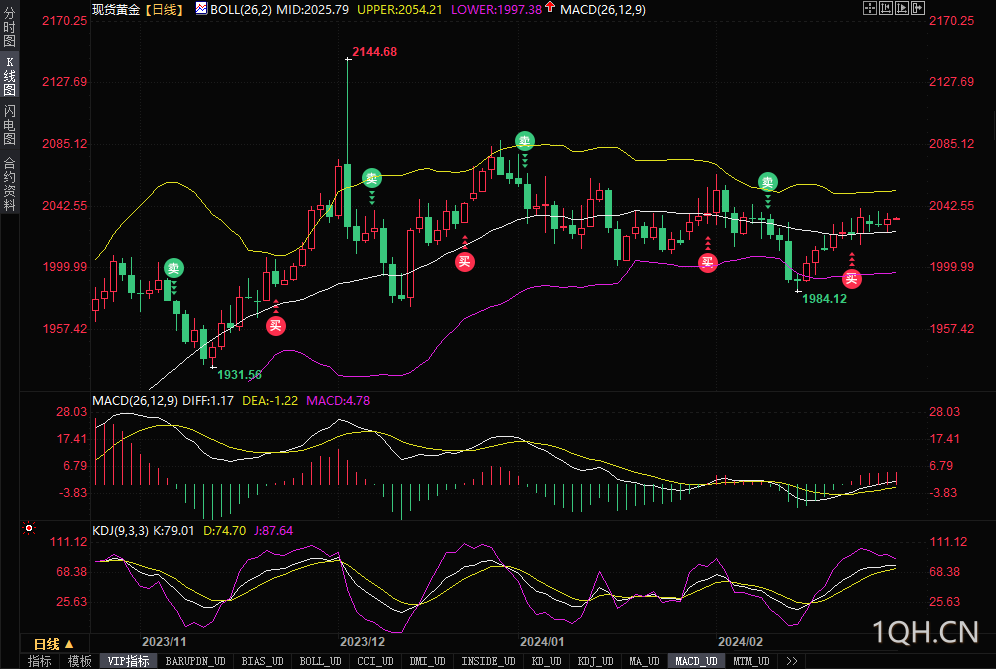Click the UPPER:2054.21 value

[400, 10]
